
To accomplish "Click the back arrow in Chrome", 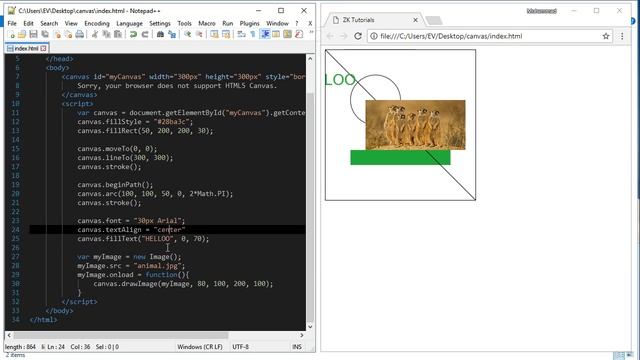I will pyautogui.click(x=330, y=36).
